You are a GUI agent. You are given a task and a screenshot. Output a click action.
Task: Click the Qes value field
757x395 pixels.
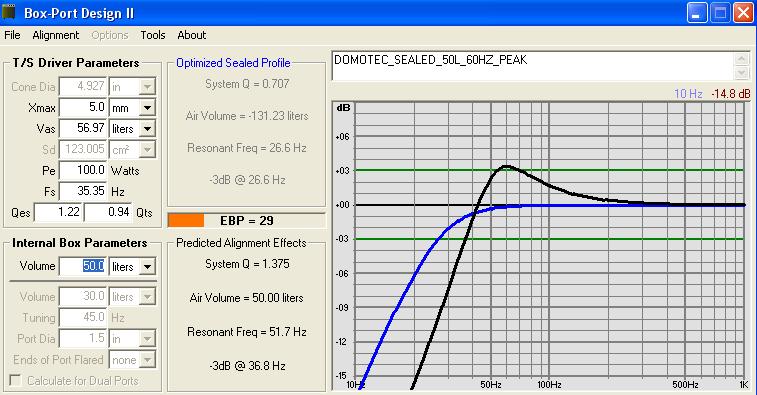coord(58,212)
